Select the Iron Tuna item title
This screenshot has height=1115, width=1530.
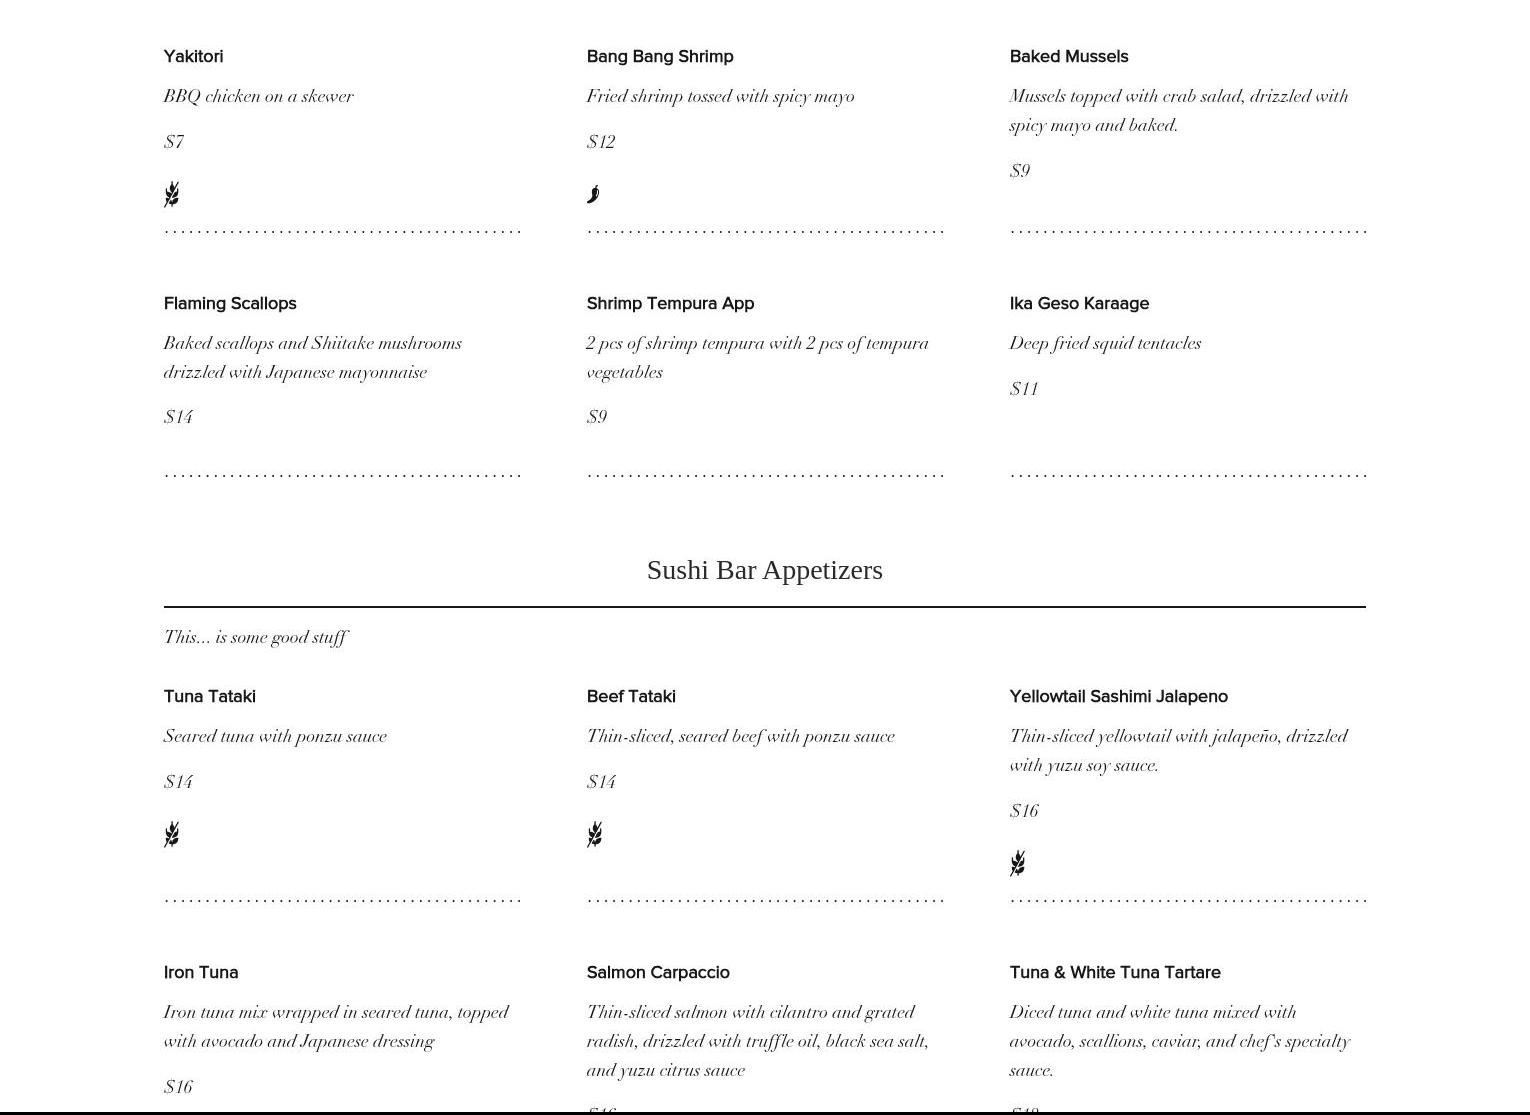(201, 973)
